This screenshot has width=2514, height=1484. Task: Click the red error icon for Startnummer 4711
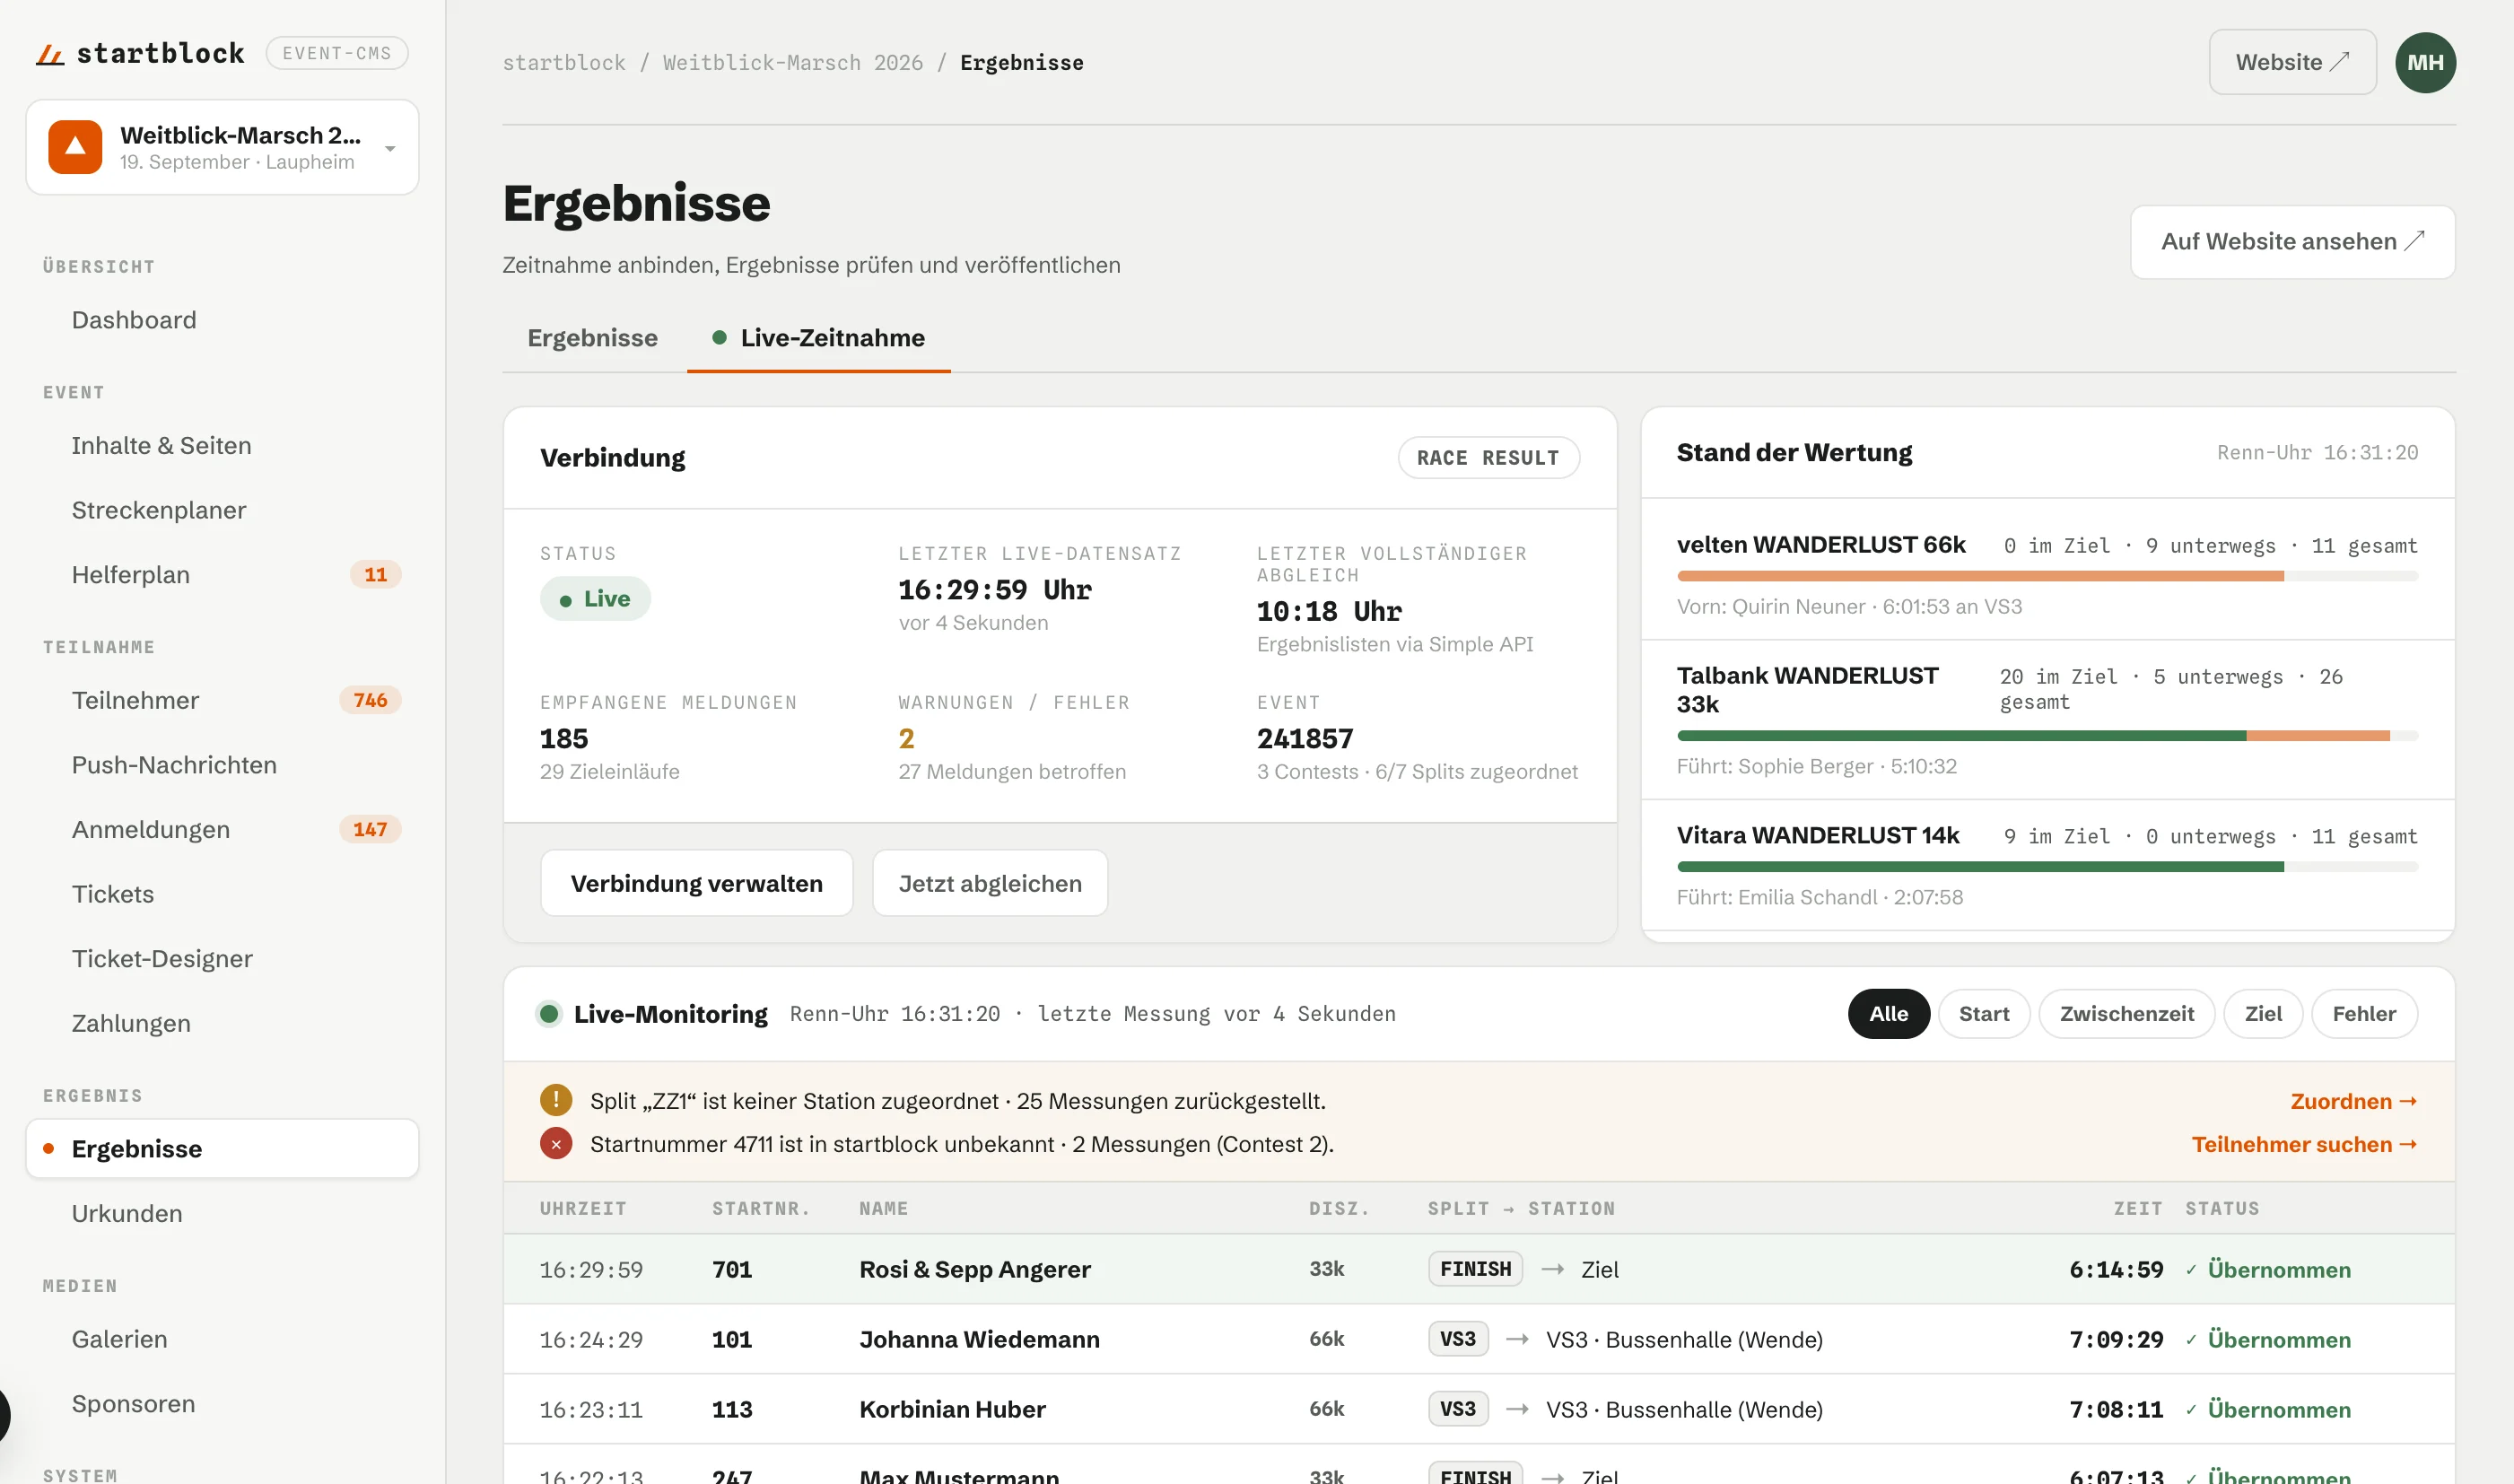click(x=556, y=1143)
